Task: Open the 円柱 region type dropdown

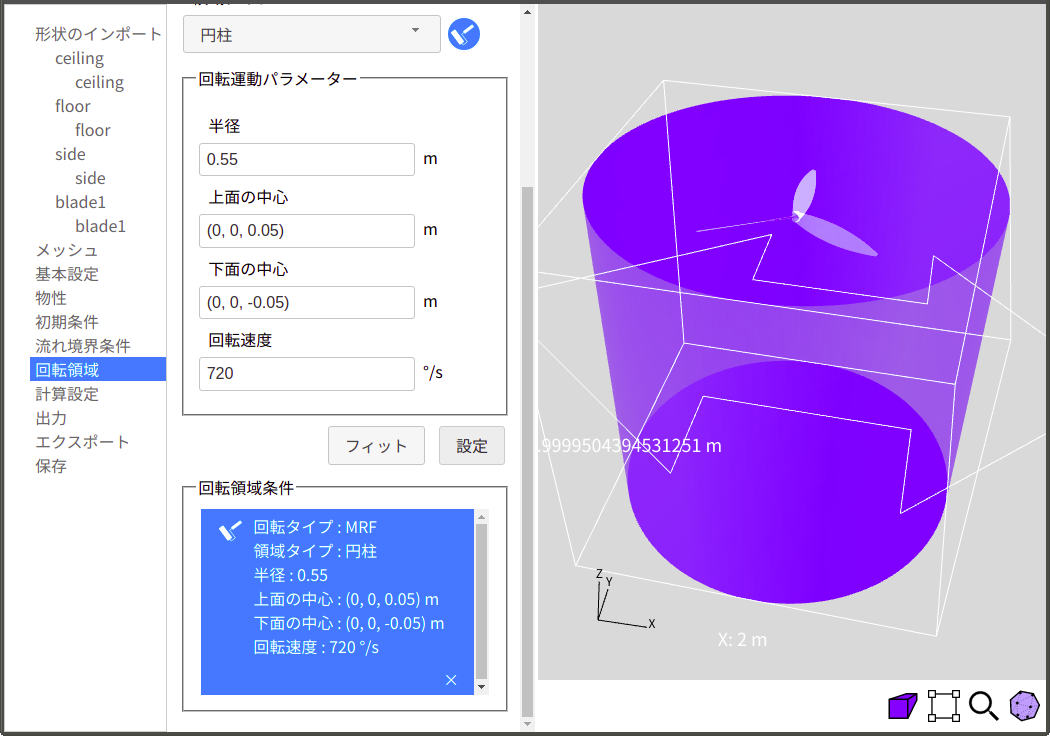Action: coord(311,34)
